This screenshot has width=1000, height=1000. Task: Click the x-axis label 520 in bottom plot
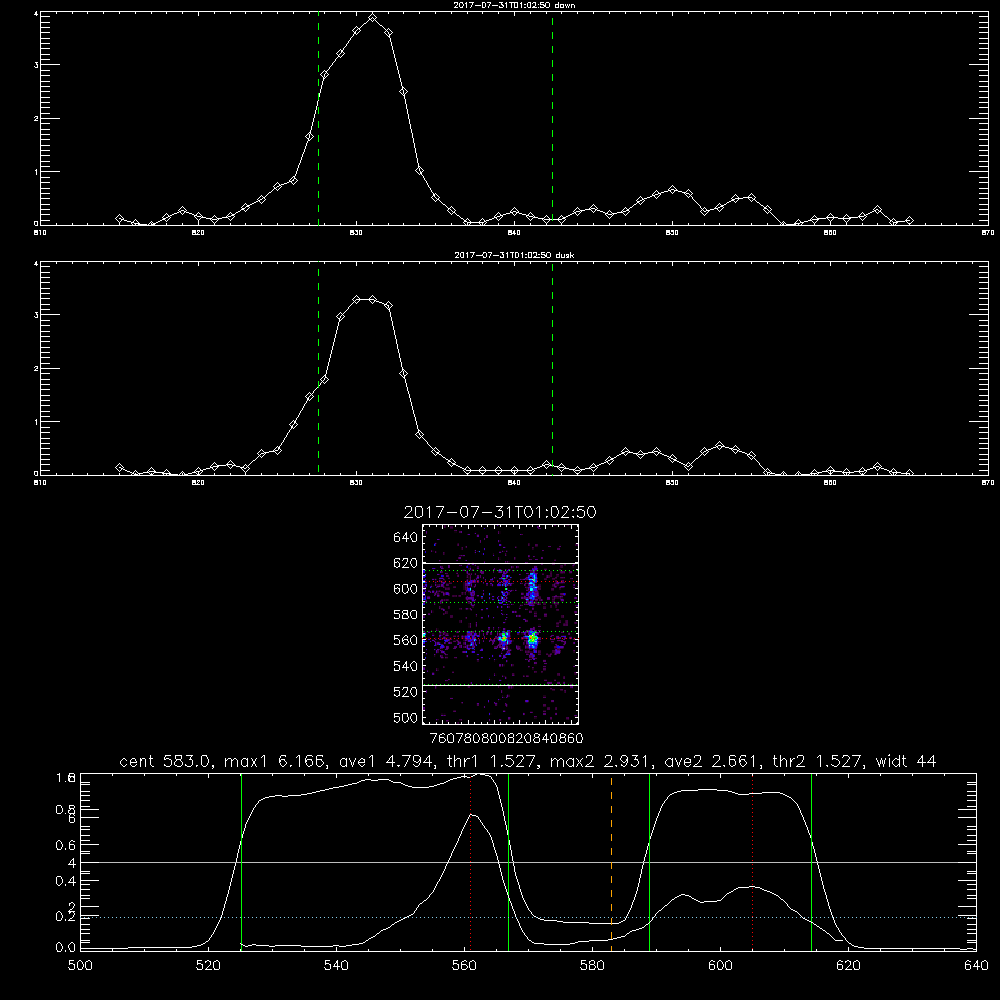click(x=208, y=966)
